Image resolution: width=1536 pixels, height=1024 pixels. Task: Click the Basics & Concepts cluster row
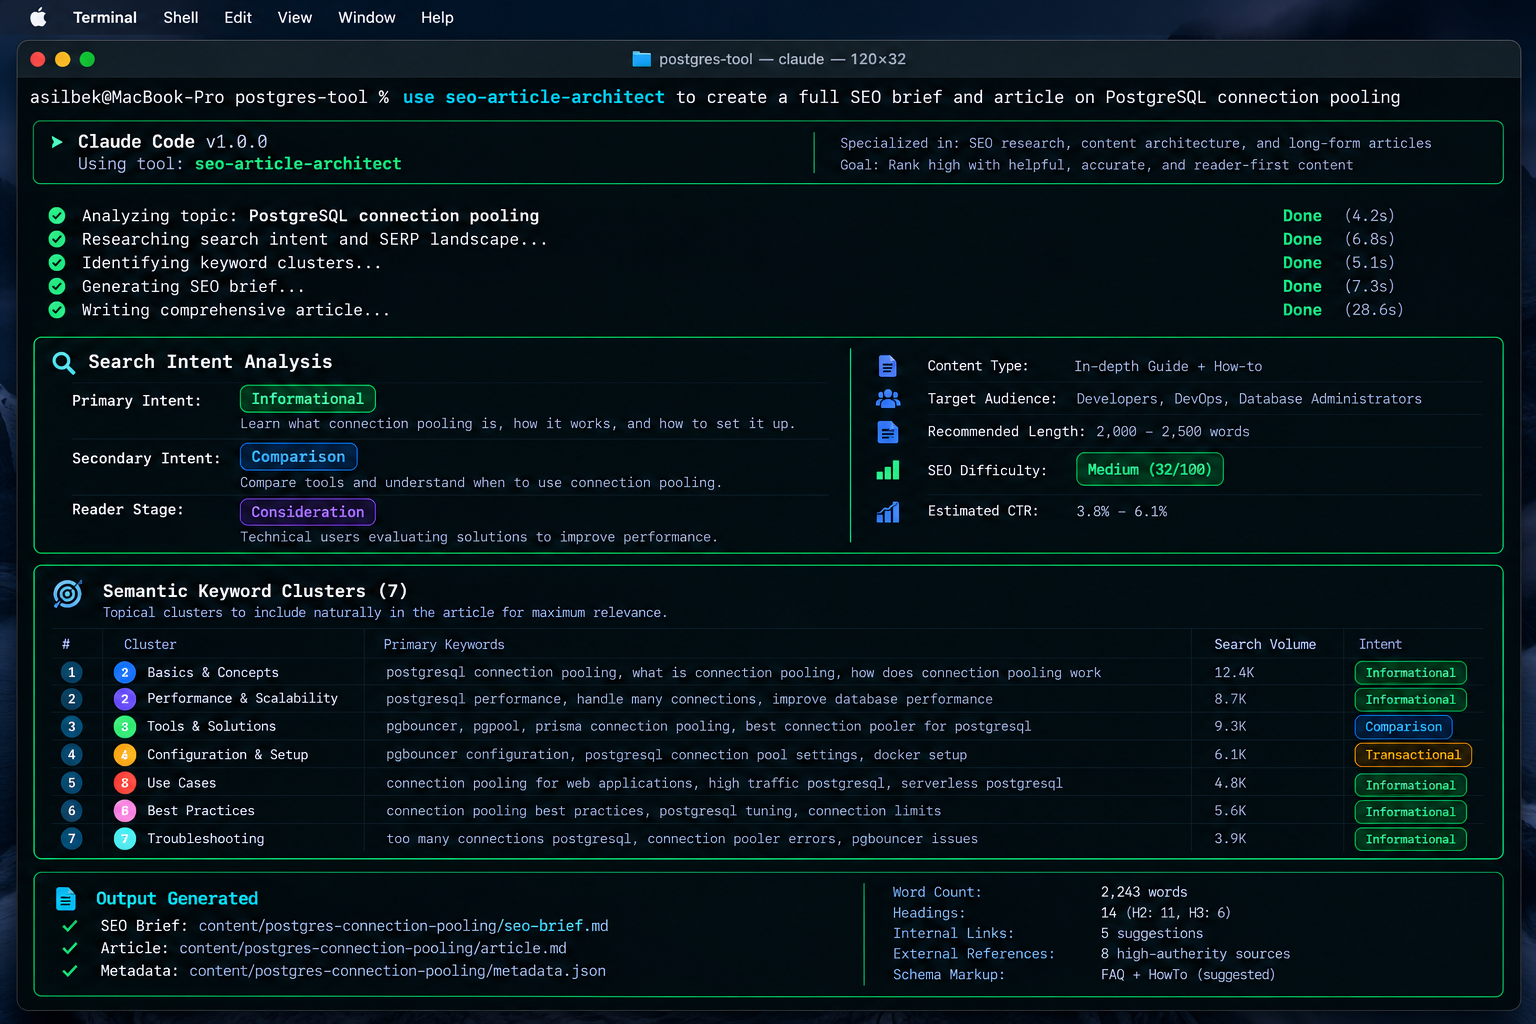tap(768, 673)
